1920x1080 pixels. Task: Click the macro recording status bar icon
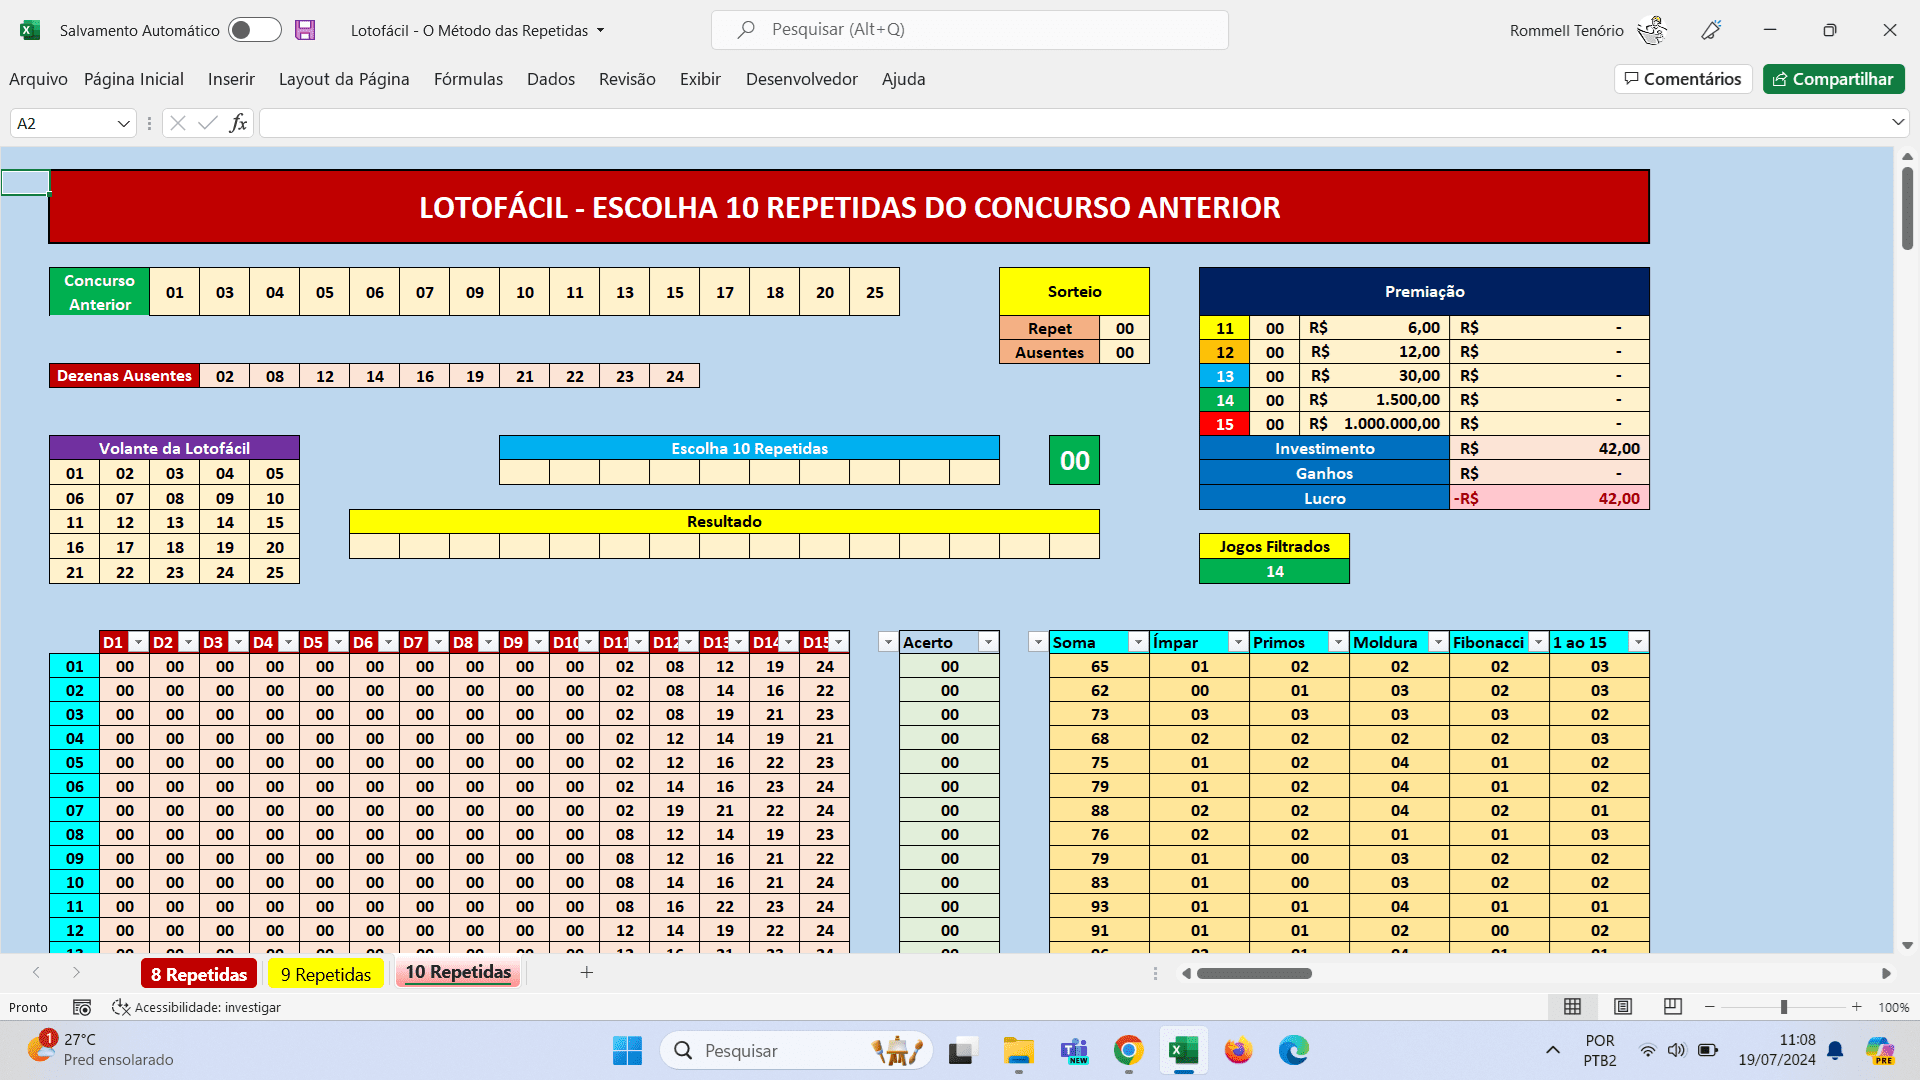click(82, 1007)
